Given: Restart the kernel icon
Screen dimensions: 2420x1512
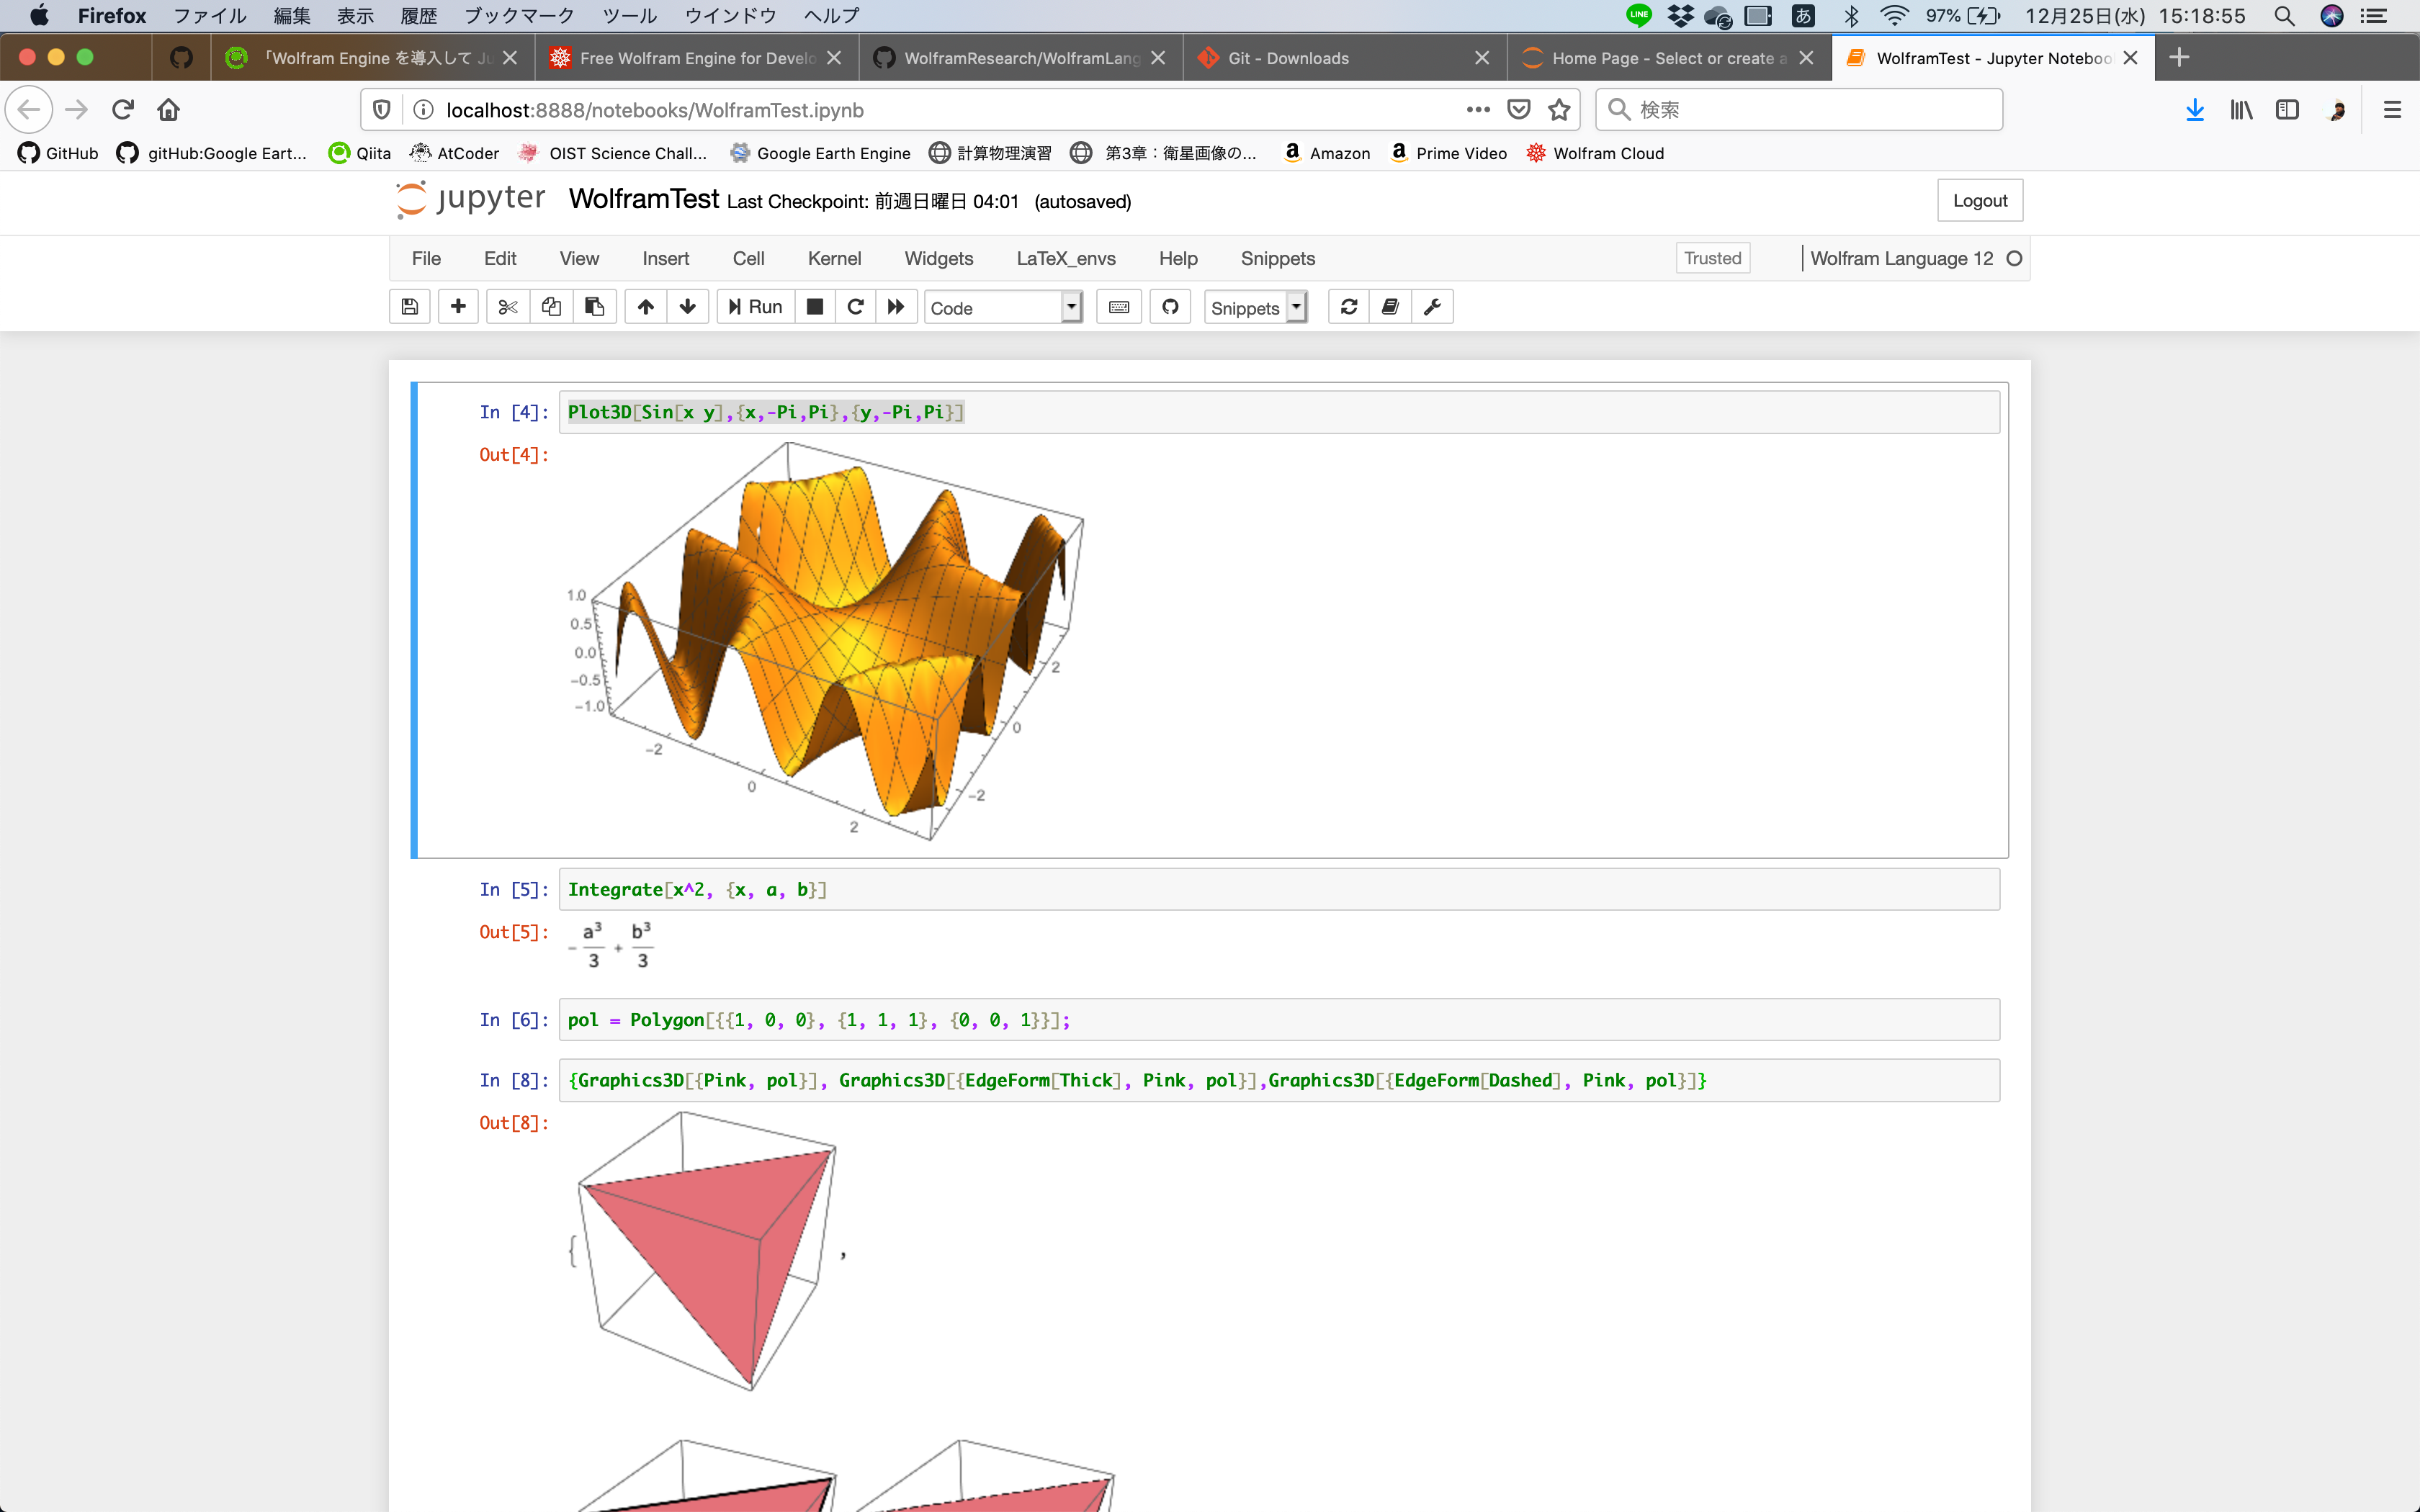Looking at the screenshot, I should (x=855, y=307).
